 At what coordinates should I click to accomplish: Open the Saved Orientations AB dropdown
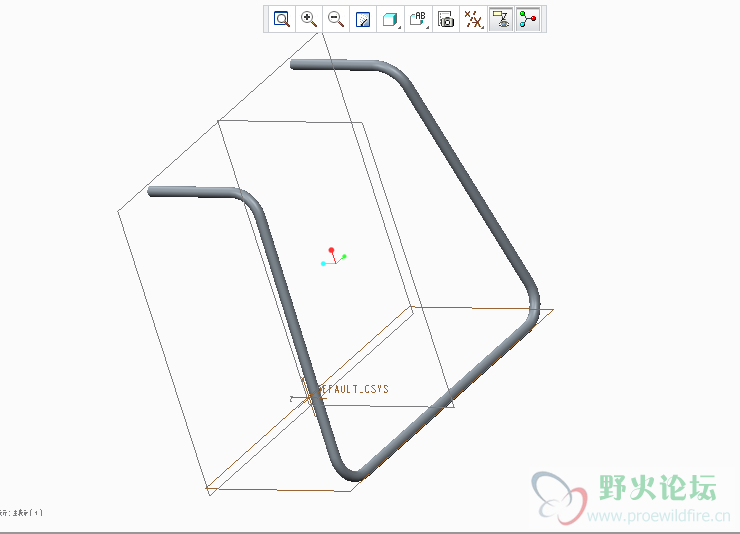point(419,19)
